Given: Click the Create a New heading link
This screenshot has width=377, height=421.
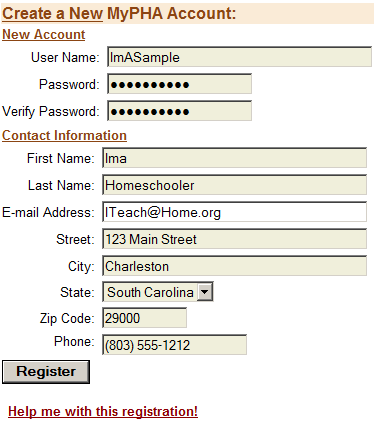Looking at the screenshot, I should 52,14.
